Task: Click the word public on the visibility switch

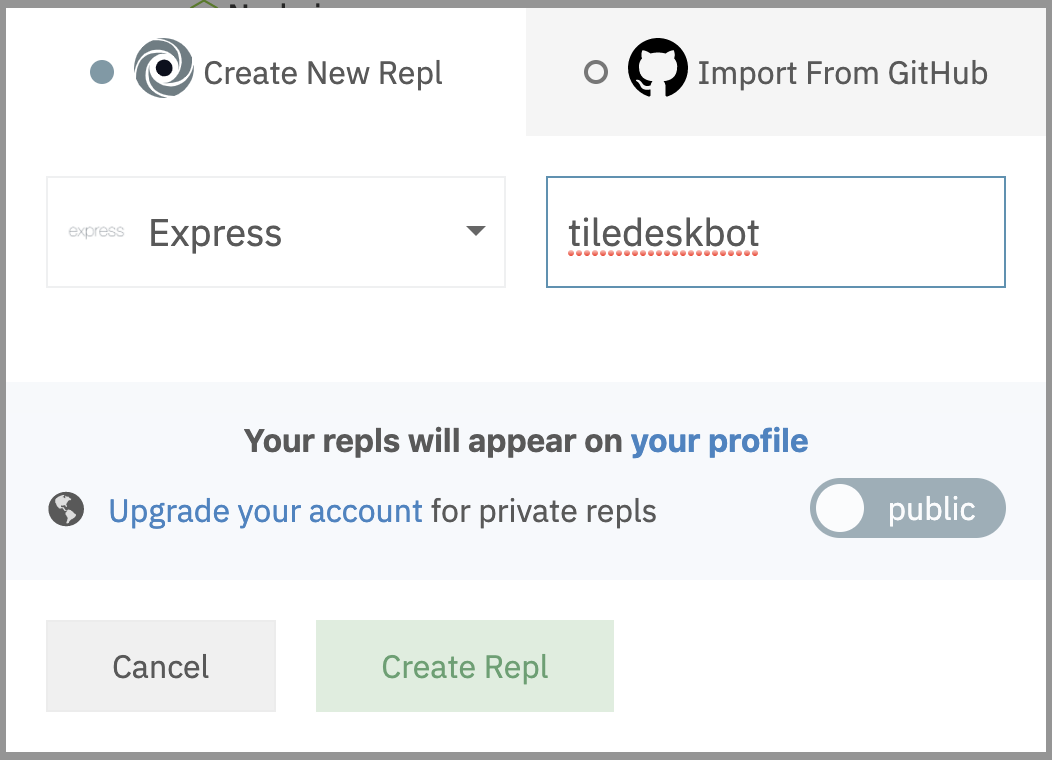Action: coord(931,509)
